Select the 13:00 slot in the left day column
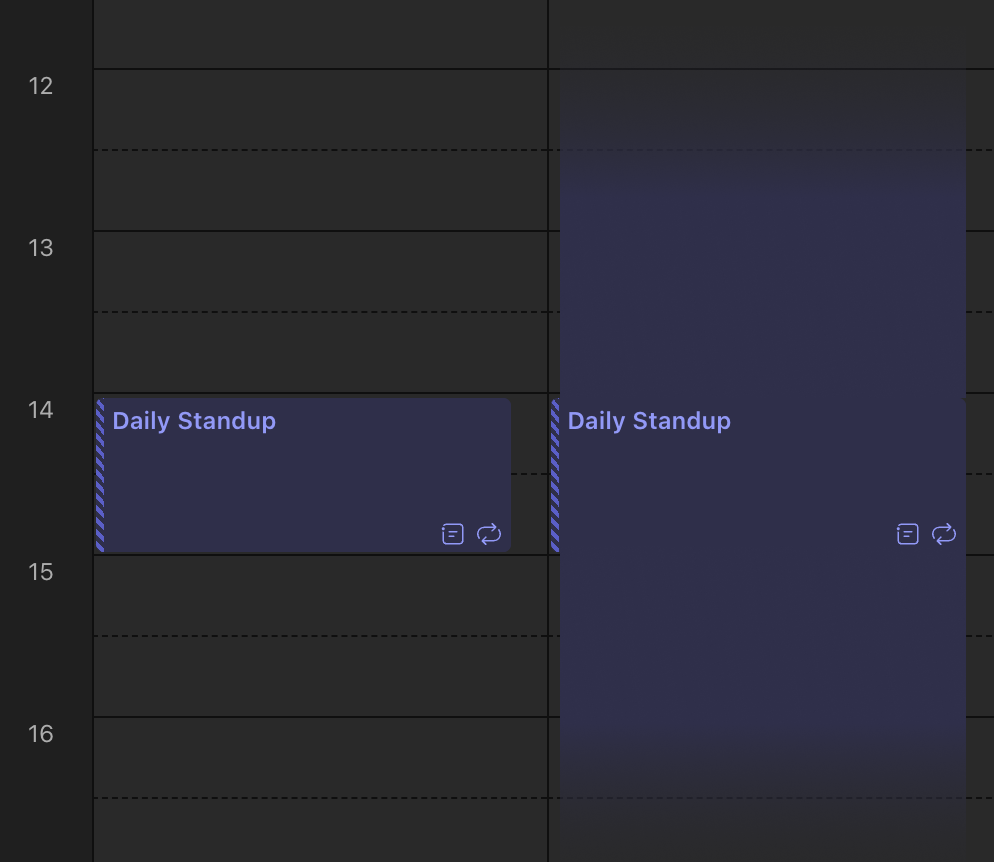This screenshot has width=994, height=862. [320, 272]
